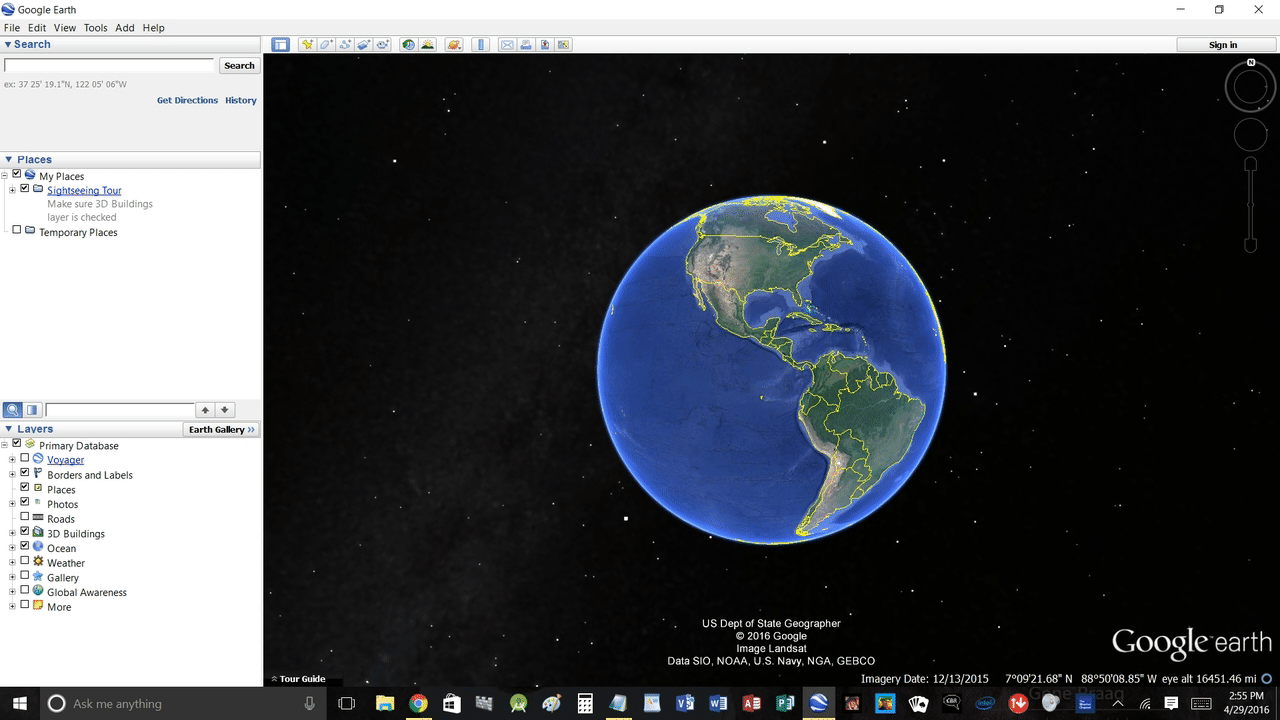Open the Tools menu
Viewport: 1280px width, 720px height.
[95, 28]
